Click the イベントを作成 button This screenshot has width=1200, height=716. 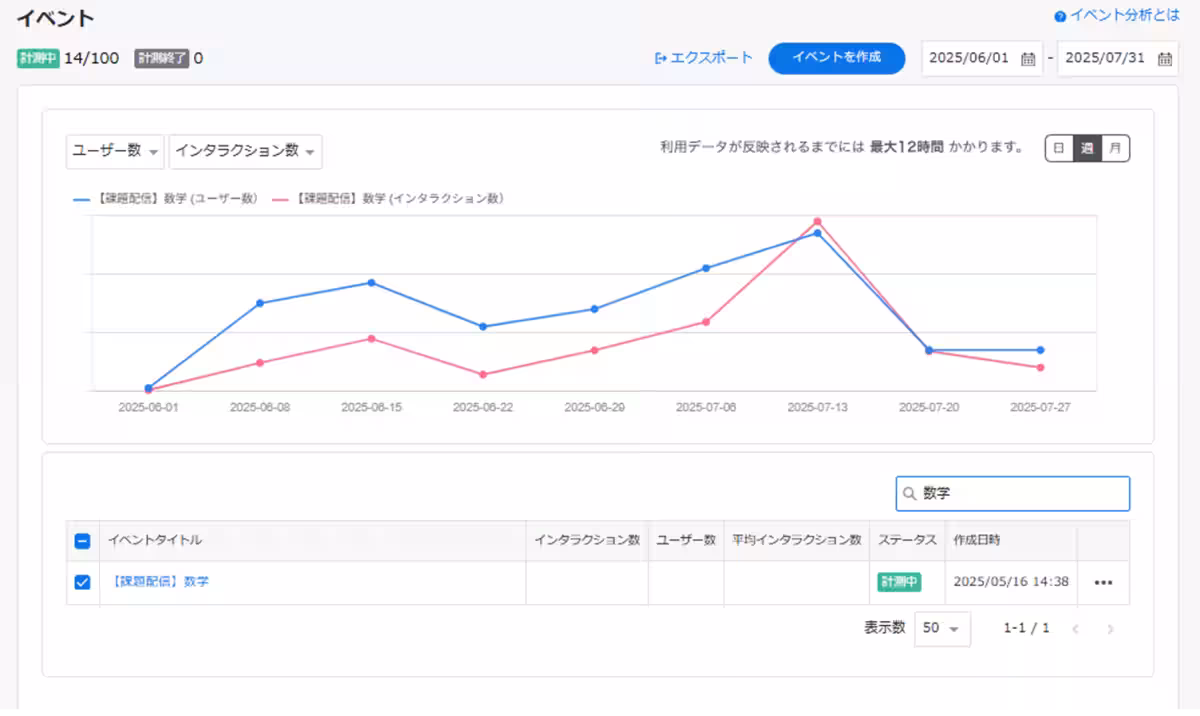point(836,58)
